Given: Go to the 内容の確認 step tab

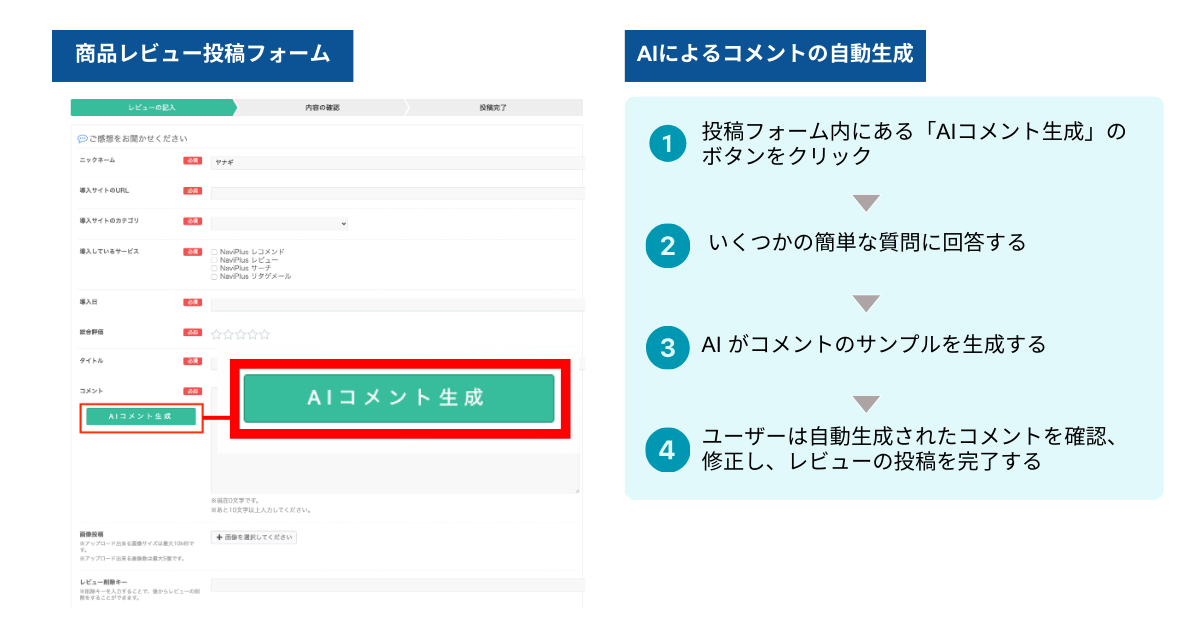Looking at the screenshot, I should (x=322, y=107).
